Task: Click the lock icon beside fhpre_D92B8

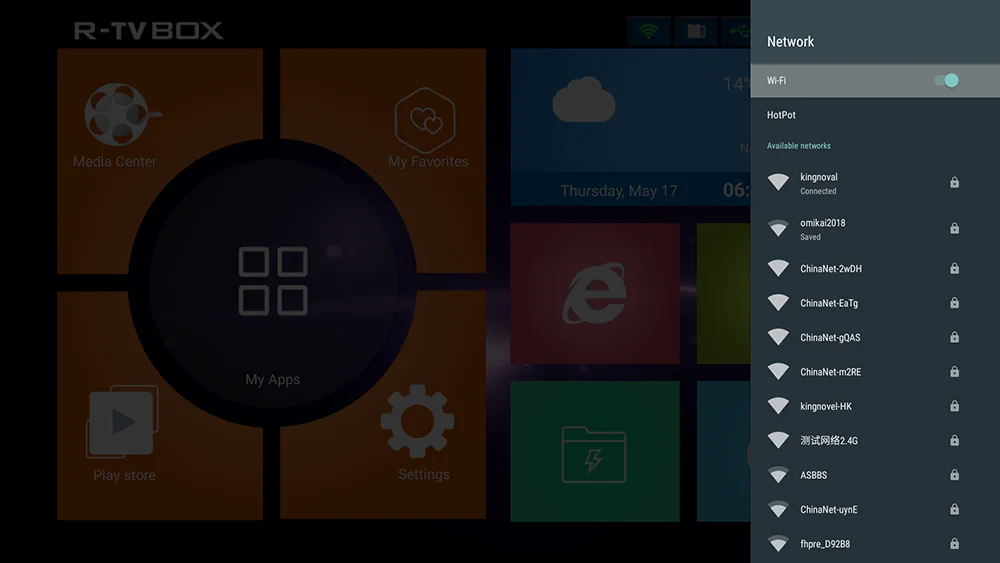Action: [954, 544]
